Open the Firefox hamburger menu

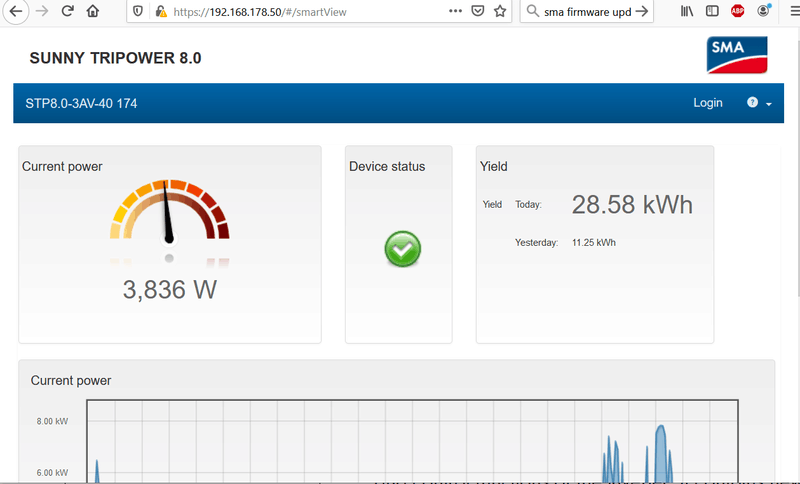794,11
